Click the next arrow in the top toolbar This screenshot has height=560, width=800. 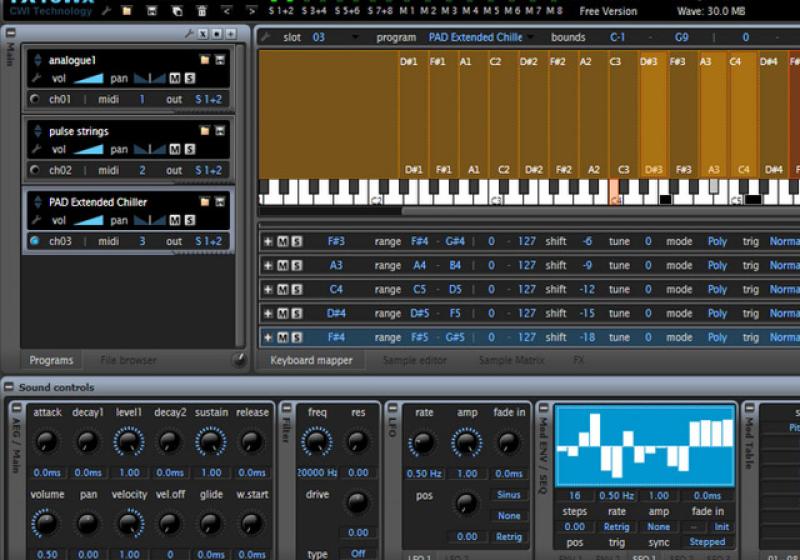[x=251, y=11]
